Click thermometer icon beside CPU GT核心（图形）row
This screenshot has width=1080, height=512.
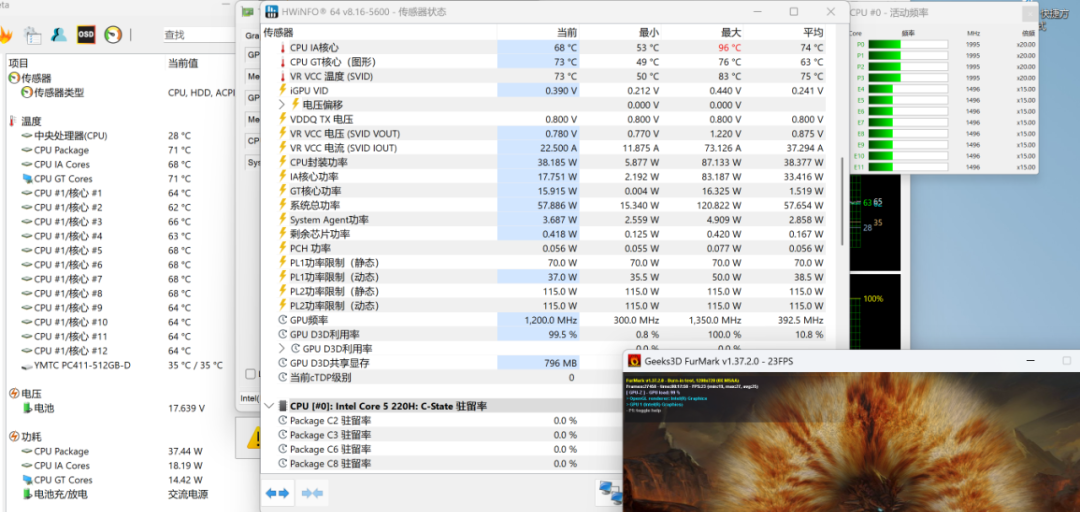[x=282, y=62]
